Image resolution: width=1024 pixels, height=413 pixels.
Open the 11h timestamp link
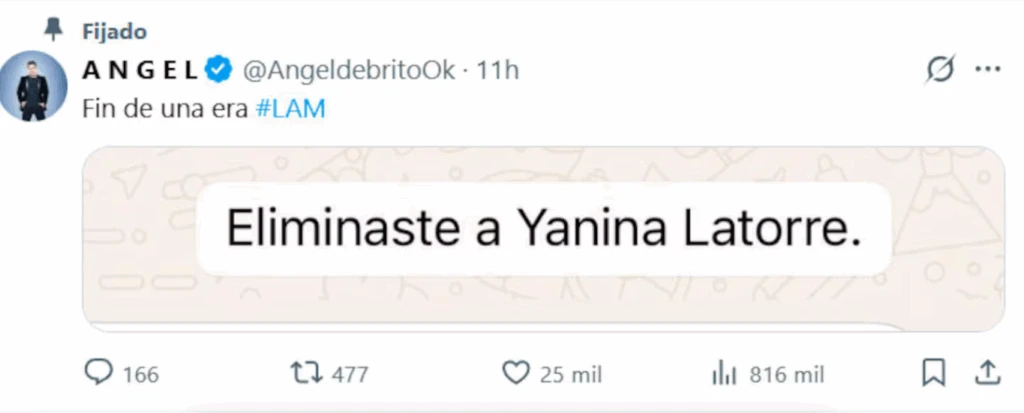tap(498, 70)
